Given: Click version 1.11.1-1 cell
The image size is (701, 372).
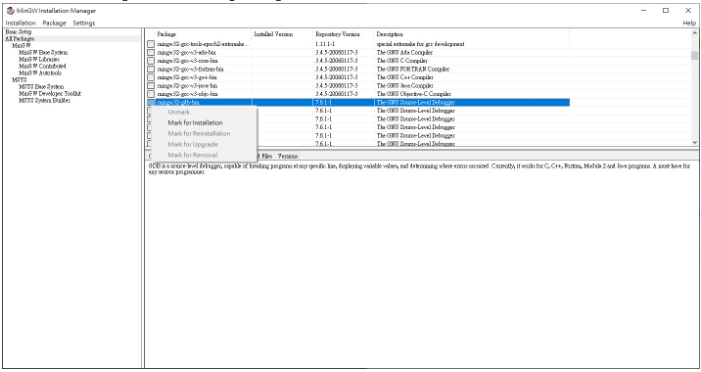Looking at the screenshot, I should coord(325,44).
